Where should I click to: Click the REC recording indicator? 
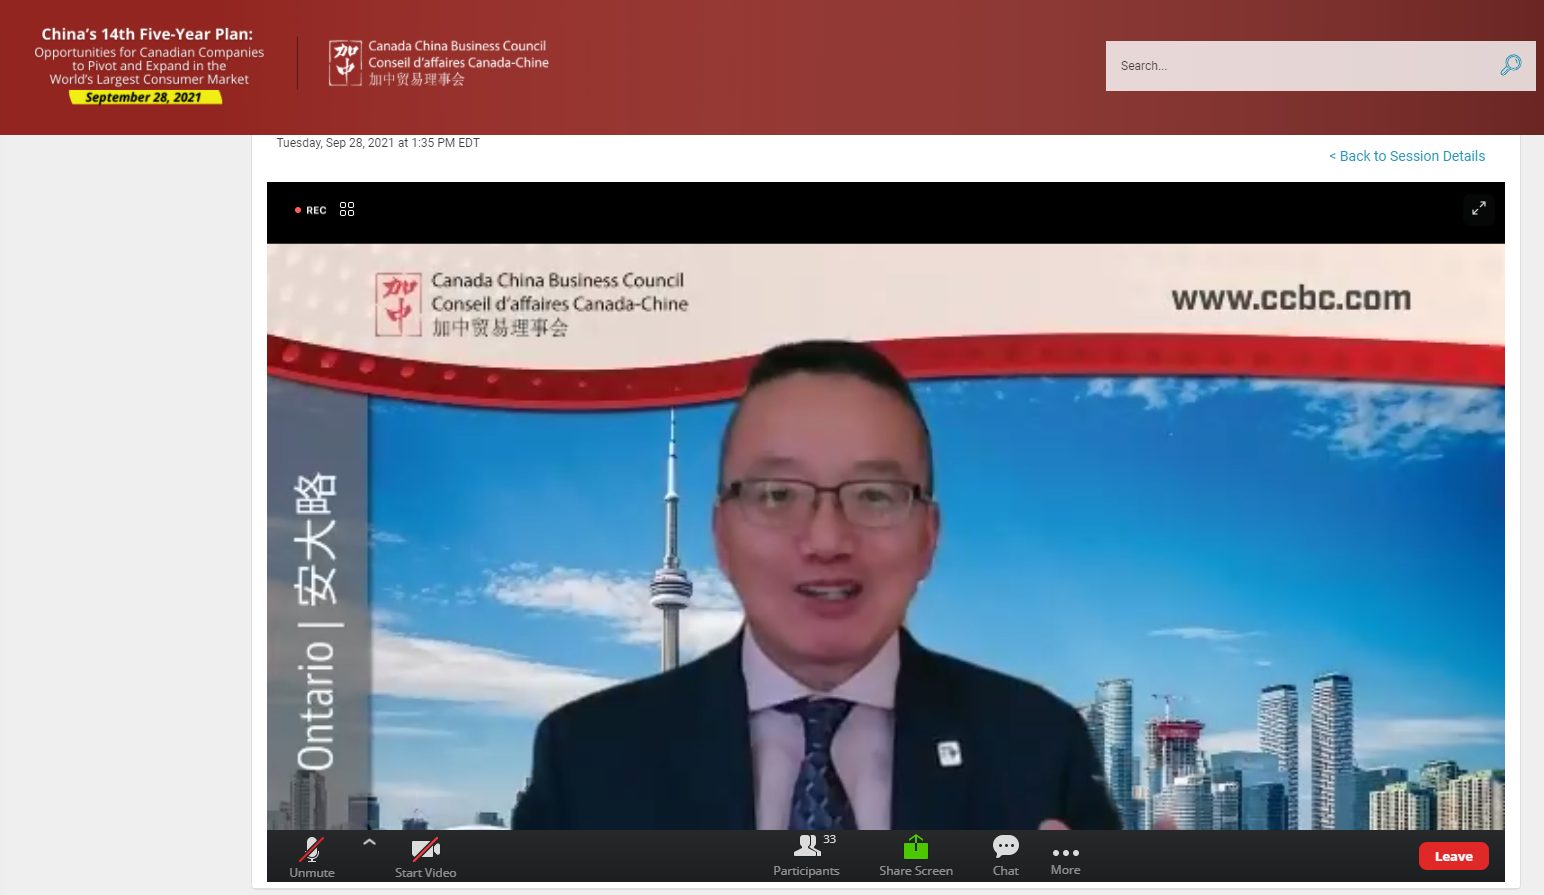311,210
